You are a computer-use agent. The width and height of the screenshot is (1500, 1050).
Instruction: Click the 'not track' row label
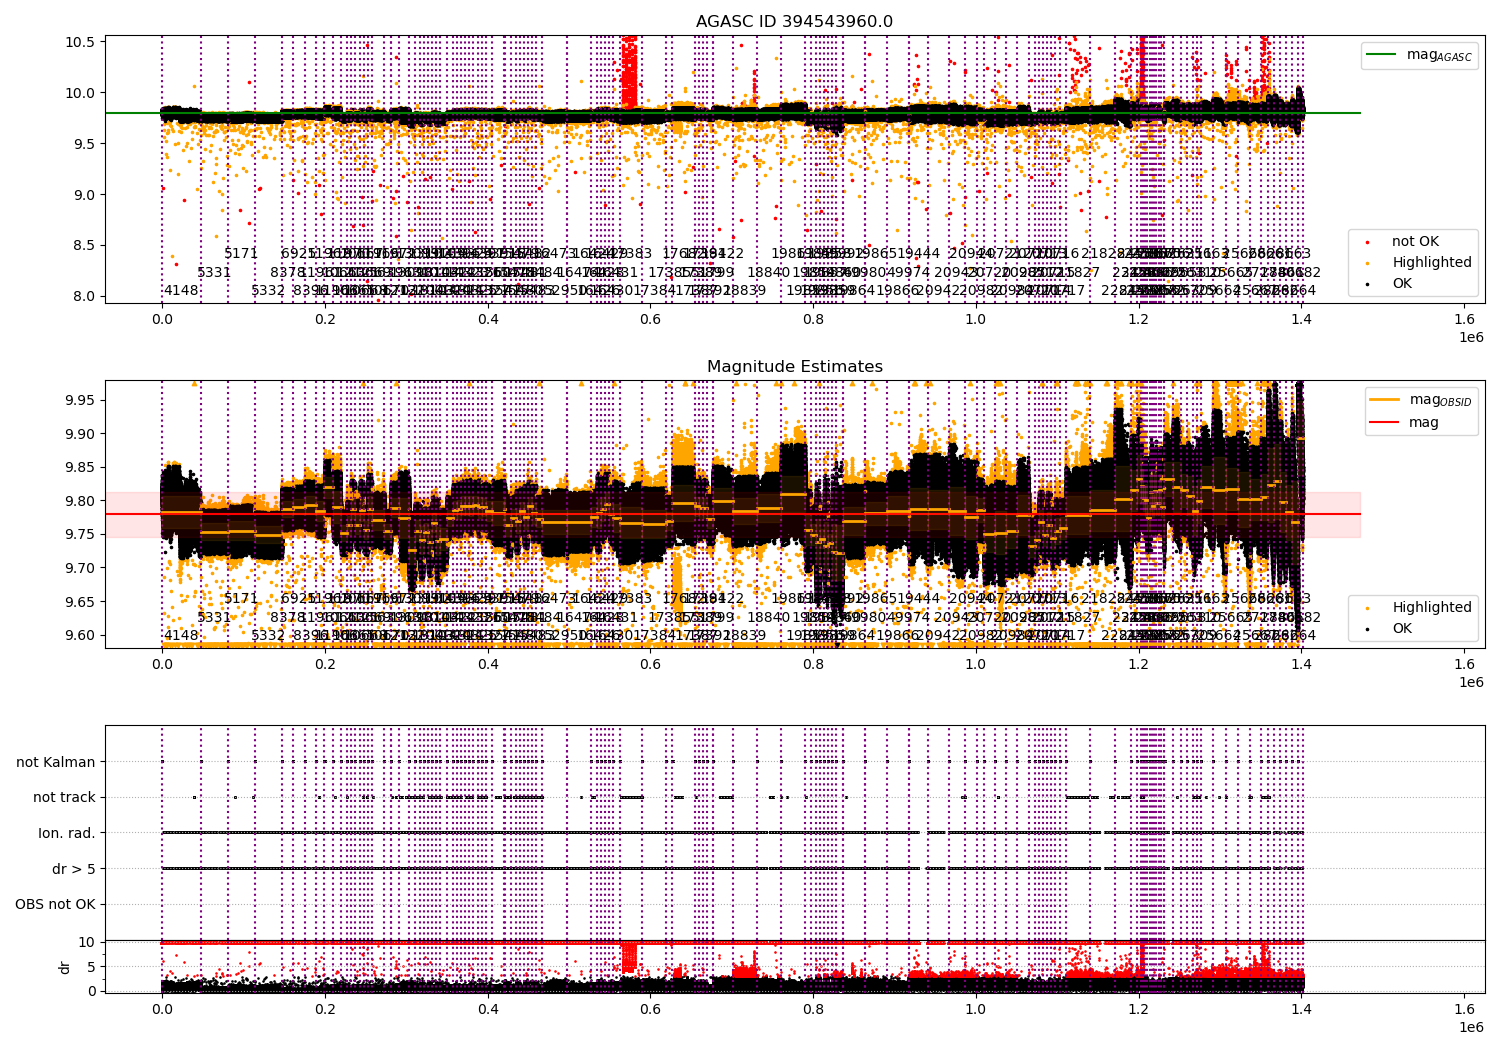point(64,797)
